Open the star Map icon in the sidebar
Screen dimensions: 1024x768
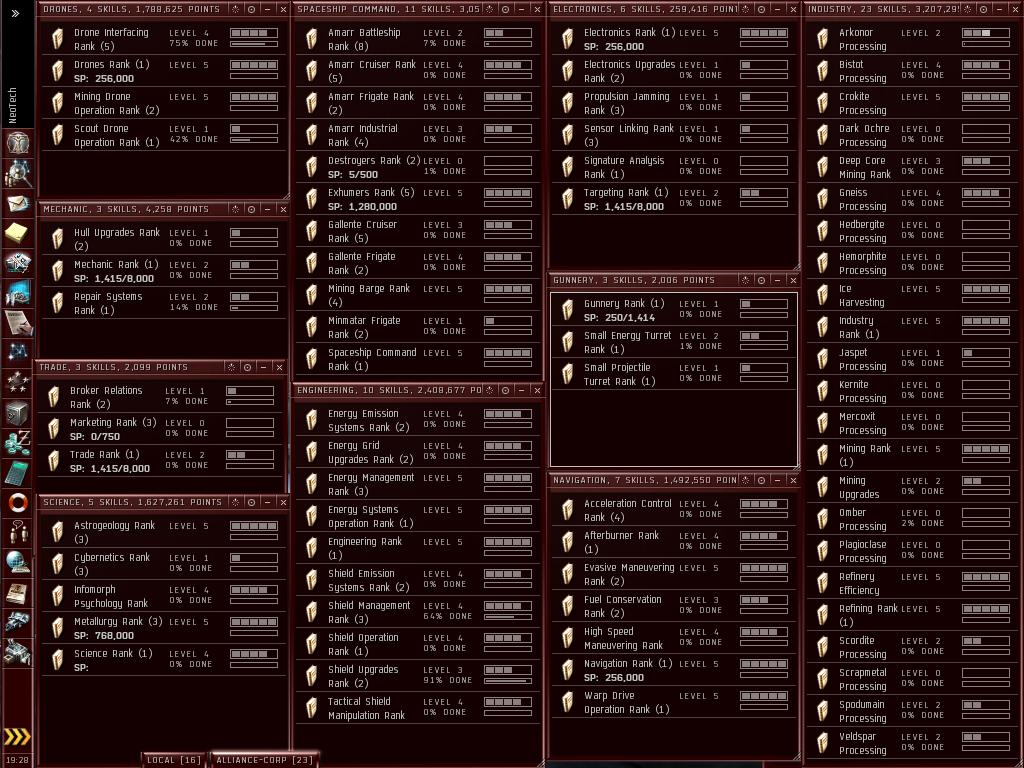pyautogui.click(x=18, y=352)
